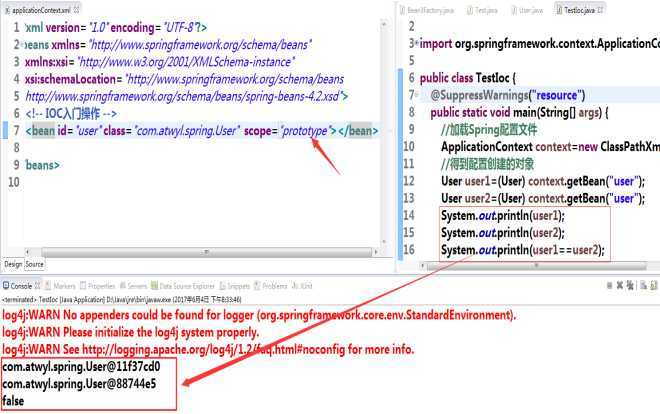Image resolution: width=660 pixels, height=414 pixels.
Task: Click the Remove All Terminated Launches double-X icon
Action: (x=630, y=285)
